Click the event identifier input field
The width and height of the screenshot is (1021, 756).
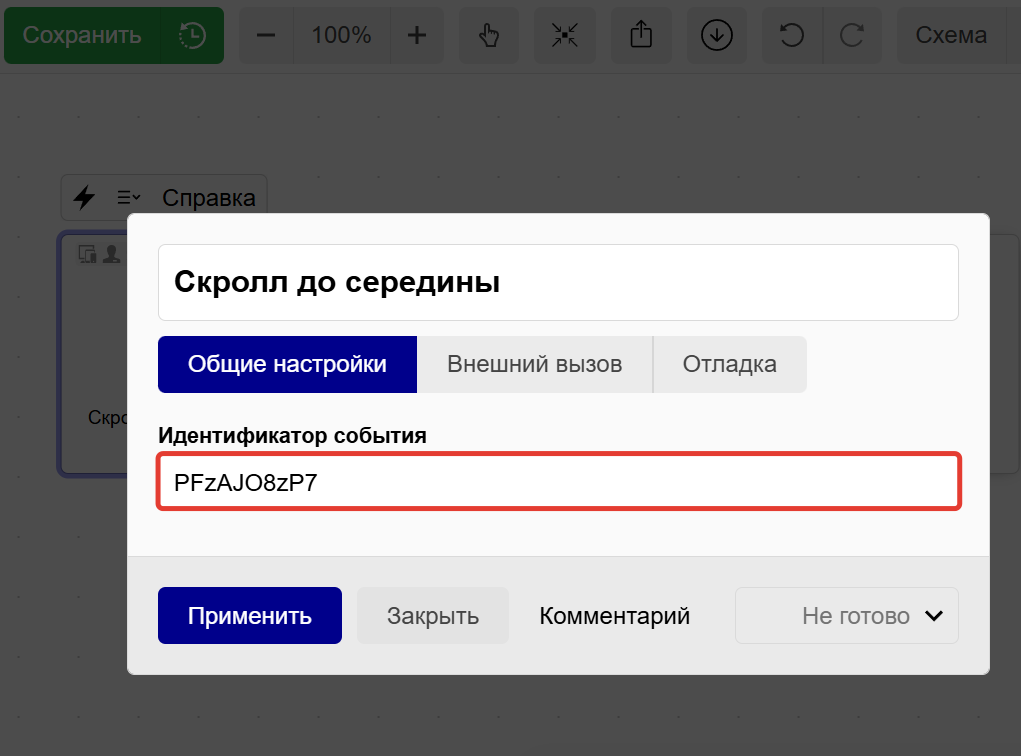558,482
